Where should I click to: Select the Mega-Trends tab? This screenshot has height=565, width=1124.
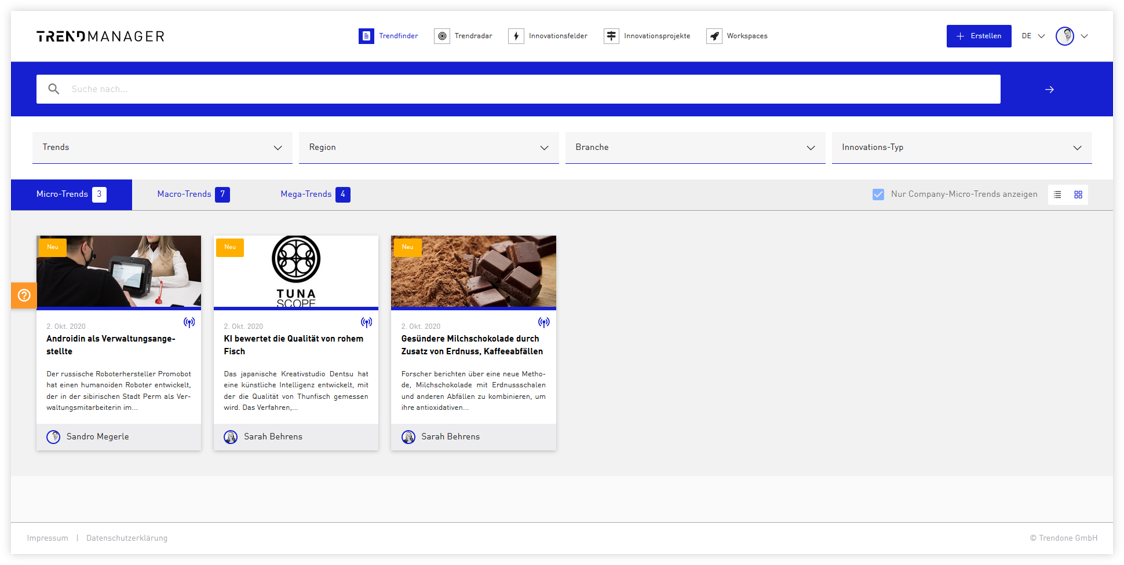coord(315,194)
